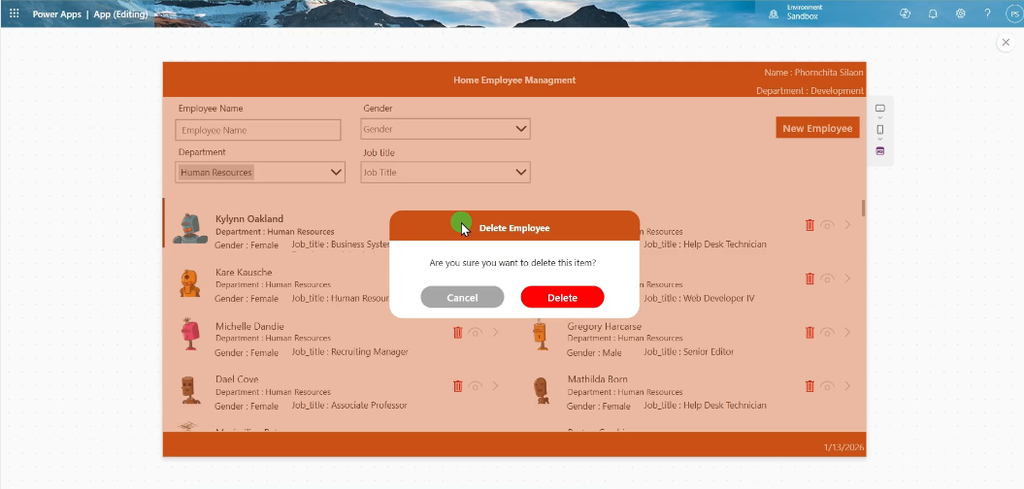Click the 'Name : Phornchita Silaon' header text
Image resolution: width=1024 pixels, height=489 pixels.
coord(814,72)
